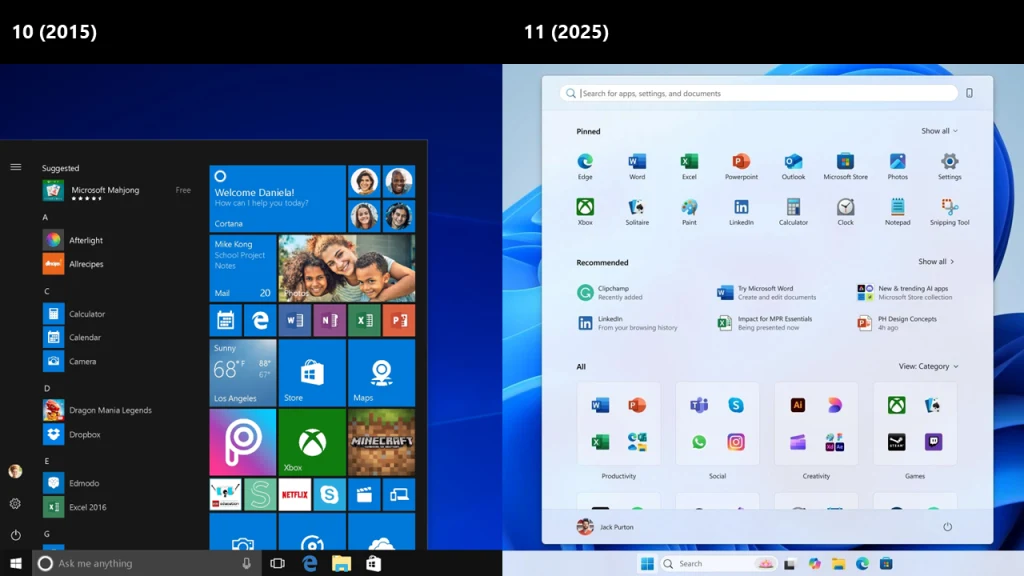Open 'Impact for MPR Essentials' recommended file
The height and width of the screenshot is (576, 1024).
(765, 323)
